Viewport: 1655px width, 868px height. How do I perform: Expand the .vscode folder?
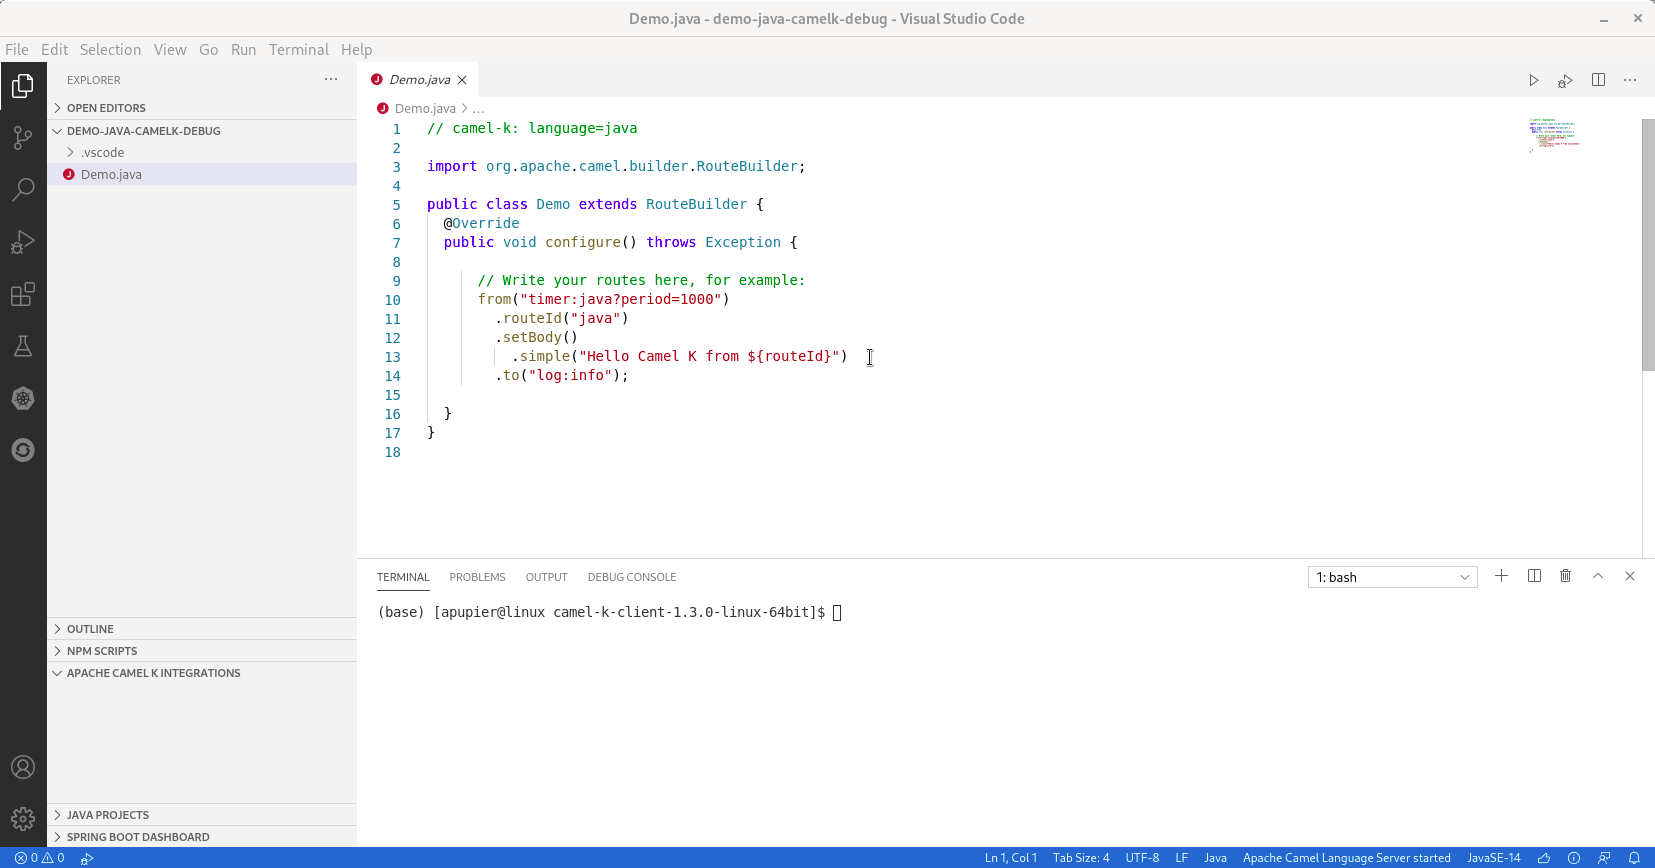(x=103, y=153)
